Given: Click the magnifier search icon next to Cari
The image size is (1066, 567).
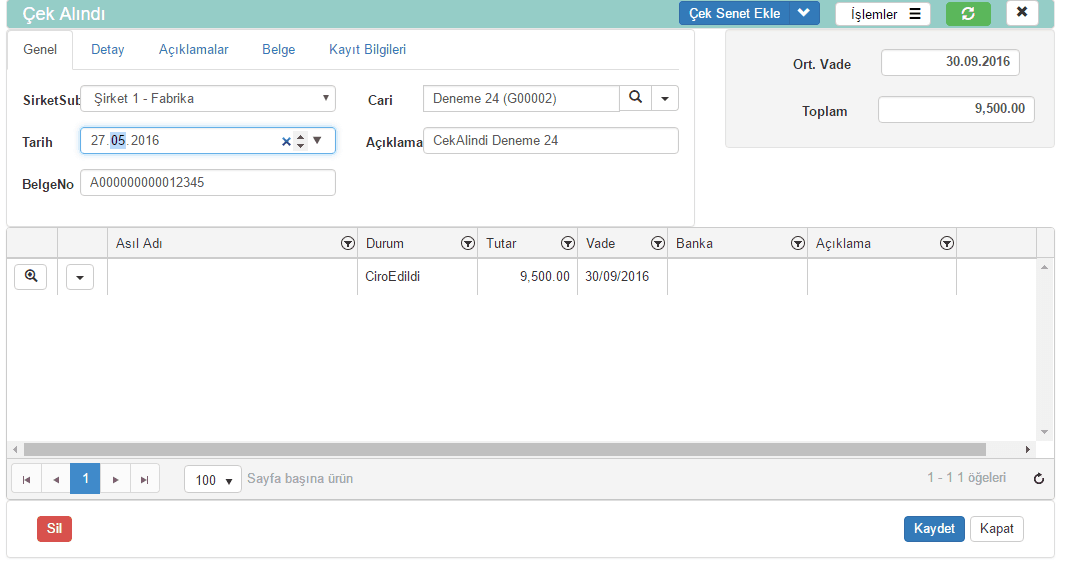Looking at the screenshot, I should click(635, 98).
